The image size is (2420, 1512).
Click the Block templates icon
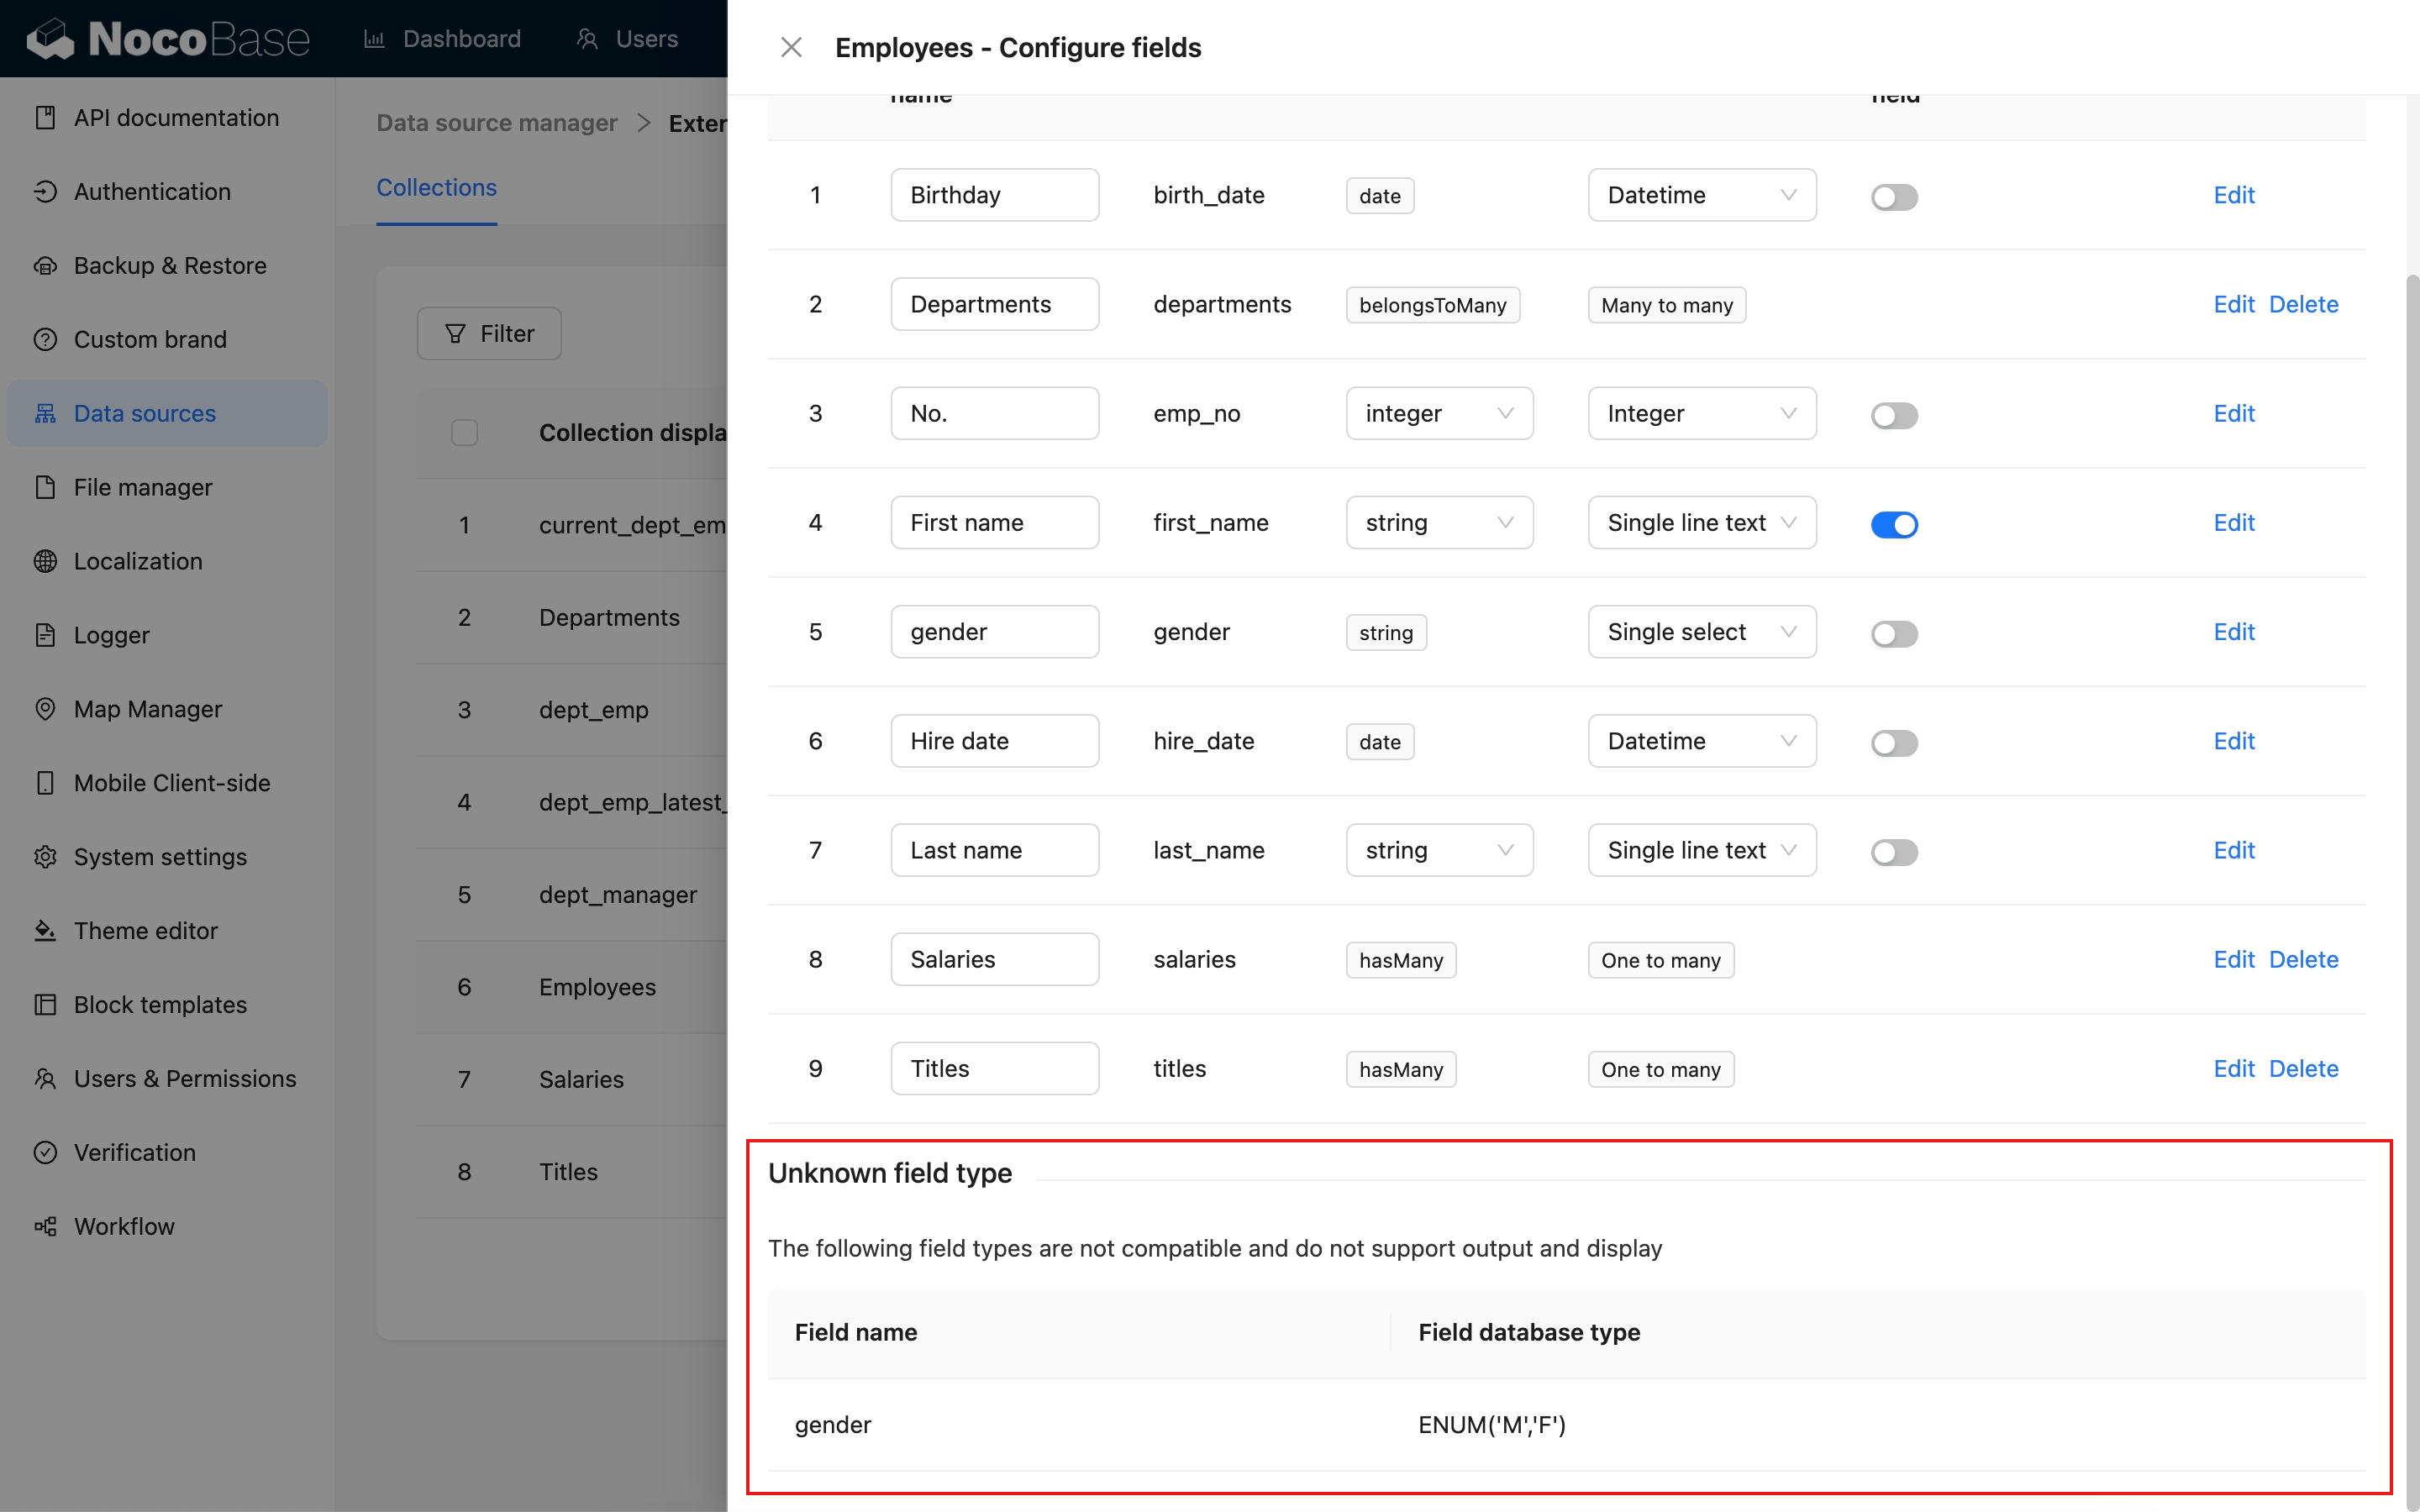coord(45,1006)
